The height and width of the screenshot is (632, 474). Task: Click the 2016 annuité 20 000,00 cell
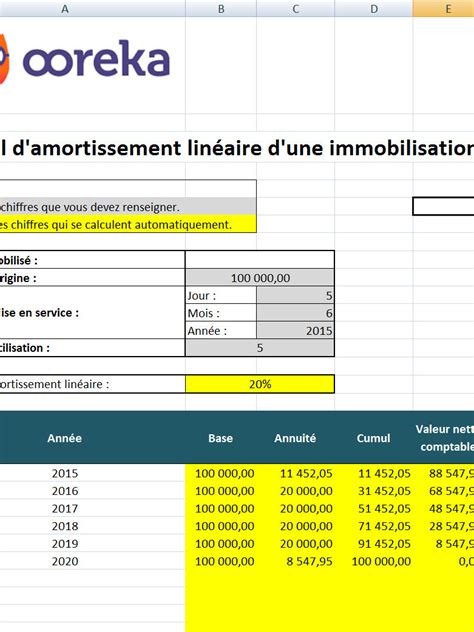click(x=295, y=491)
